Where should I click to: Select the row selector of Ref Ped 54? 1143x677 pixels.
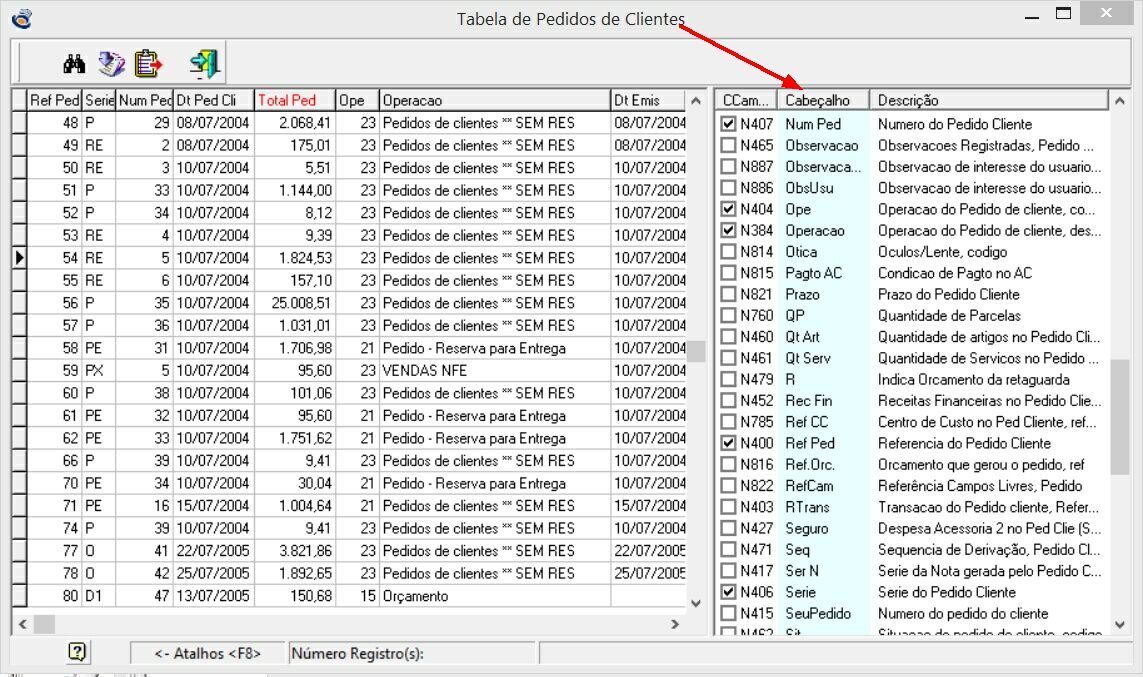[x=20, y=257]
